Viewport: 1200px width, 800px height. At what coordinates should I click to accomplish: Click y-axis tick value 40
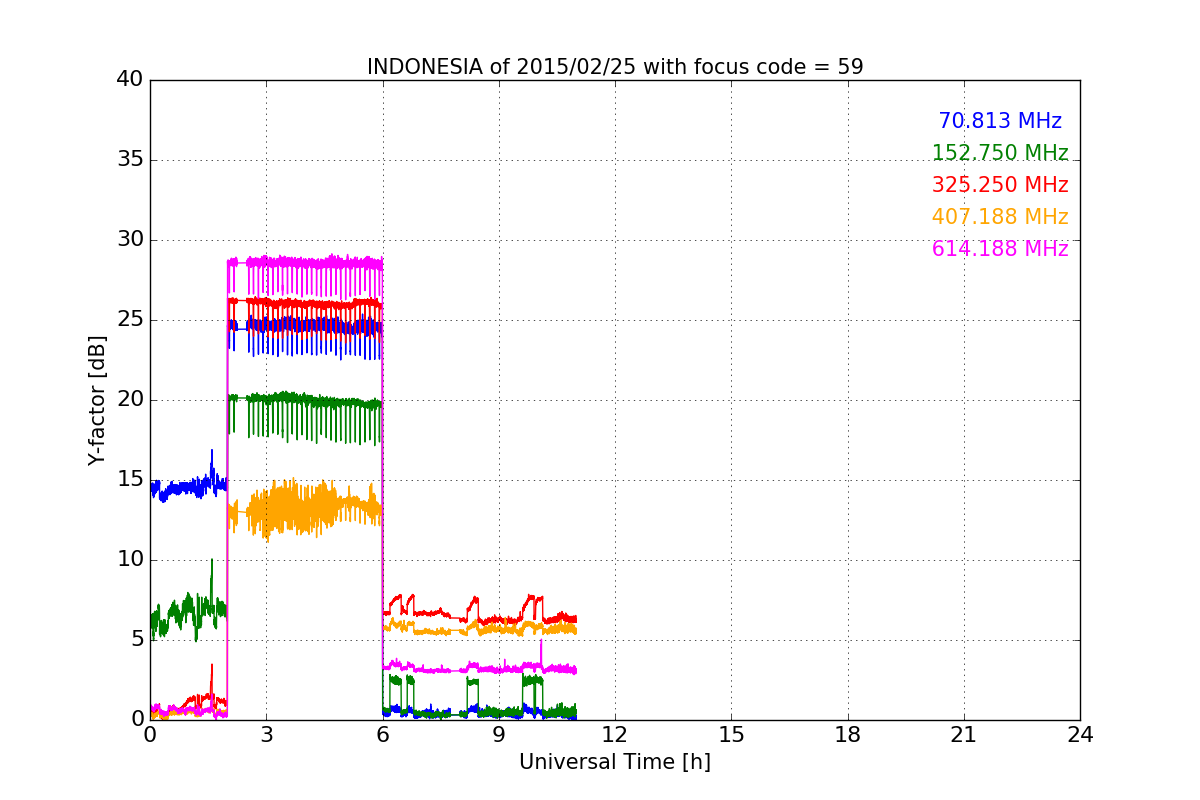(130, 80)
